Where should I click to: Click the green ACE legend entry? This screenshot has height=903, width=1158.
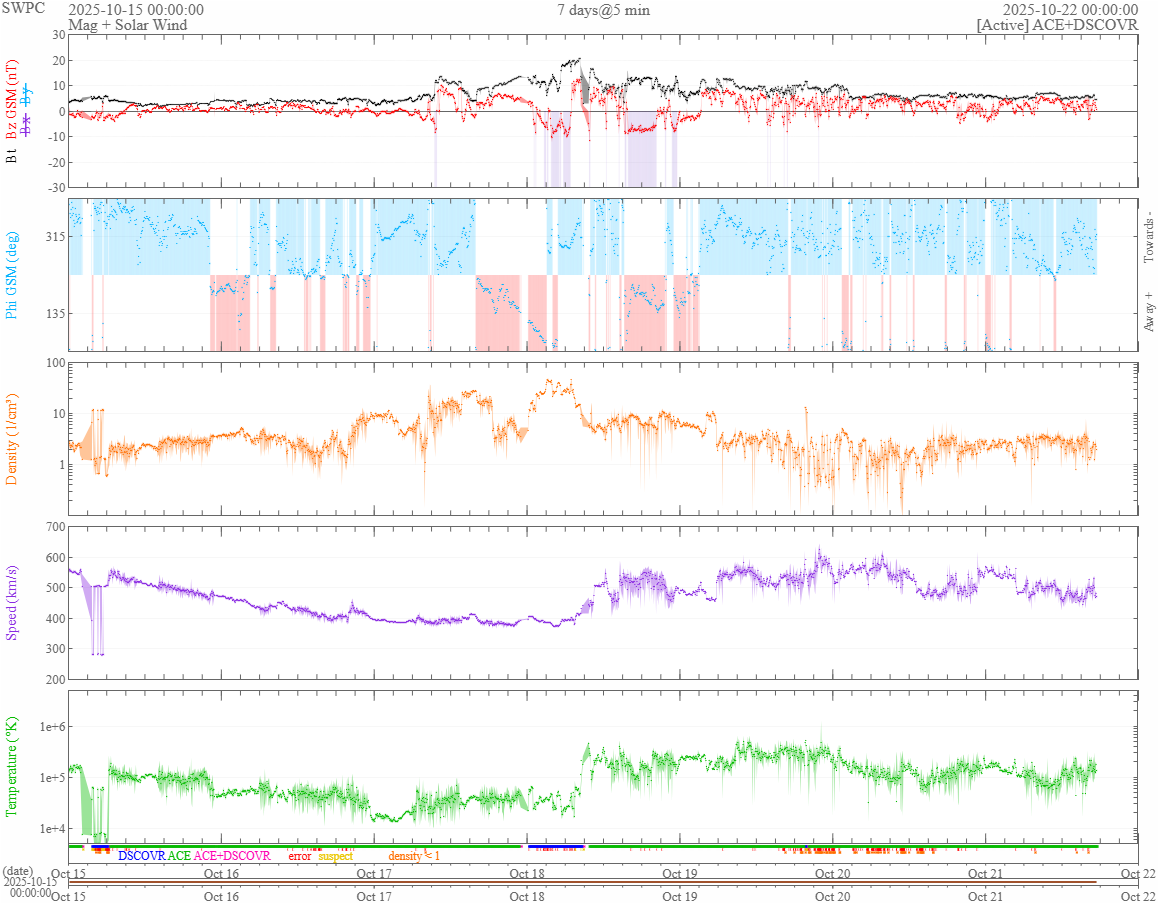coord(179,856)
